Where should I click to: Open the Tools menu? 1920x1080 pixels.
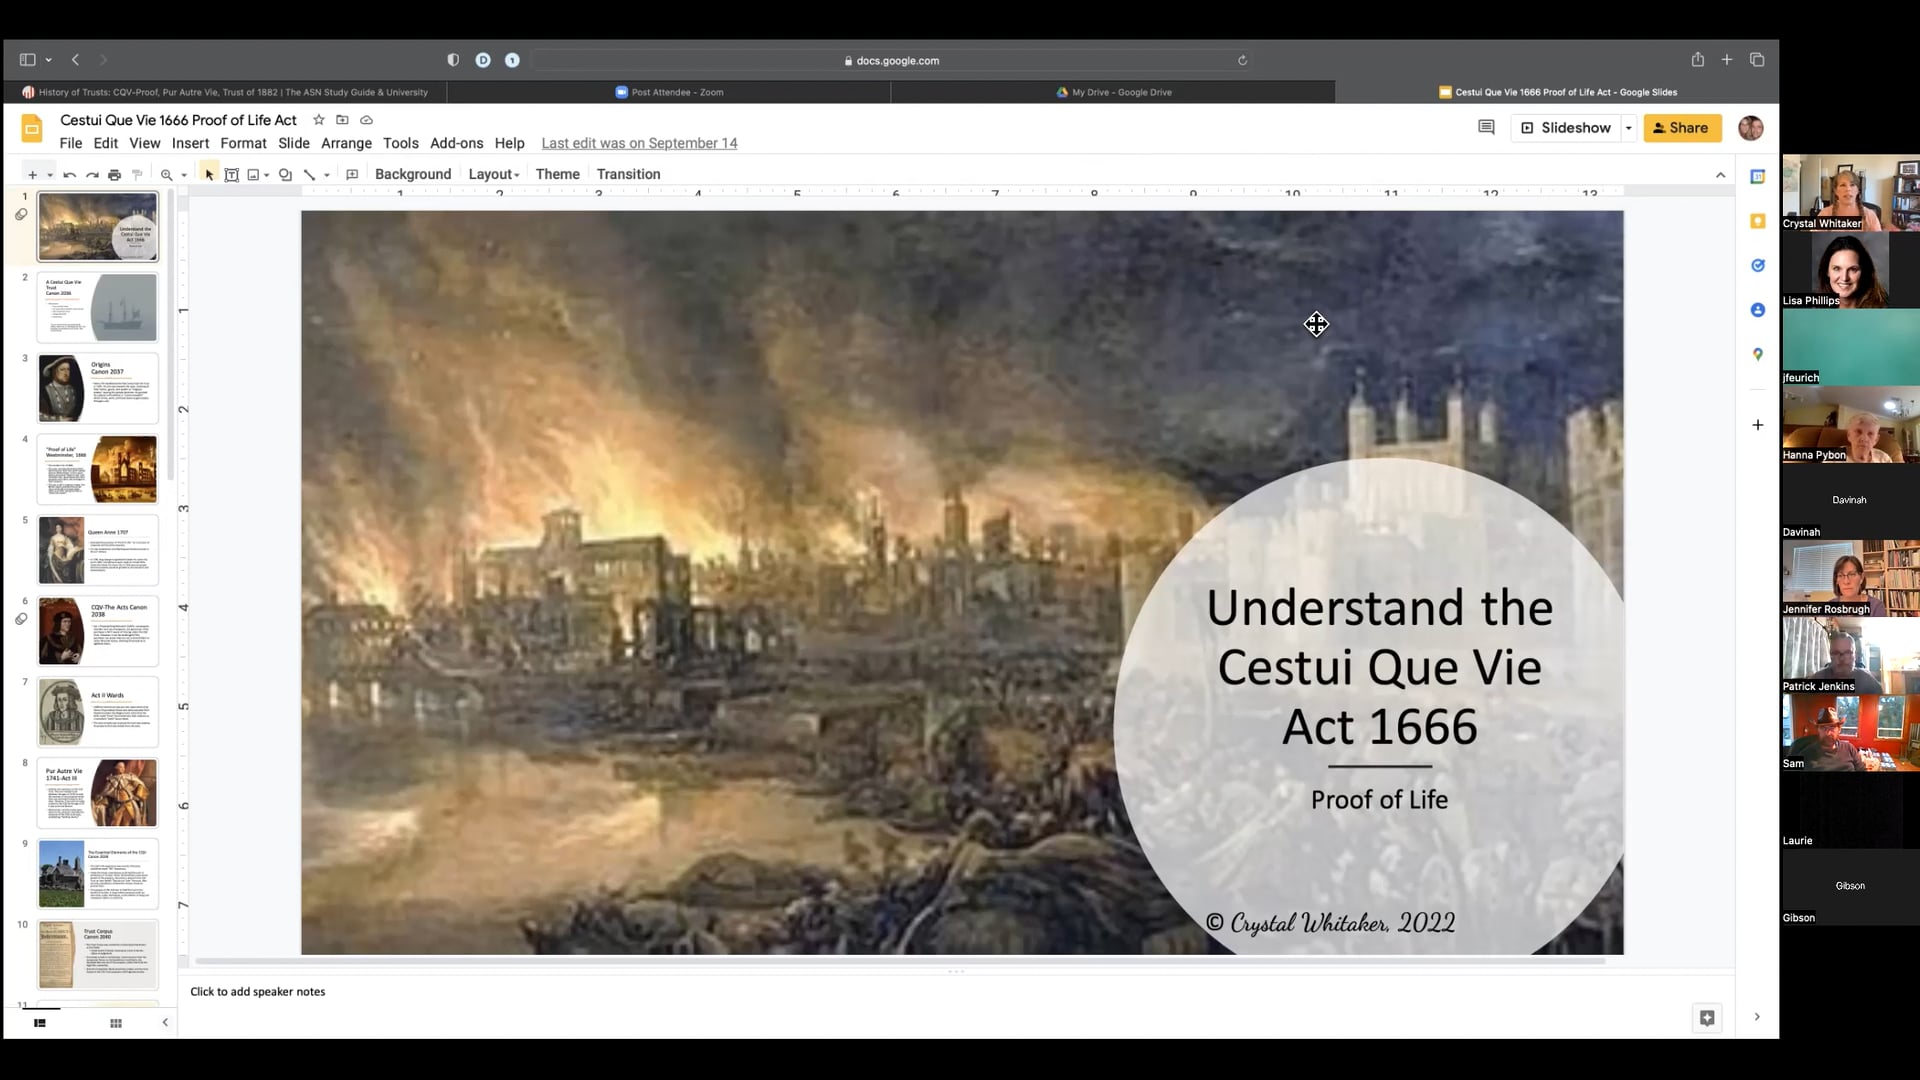(401, 144)
